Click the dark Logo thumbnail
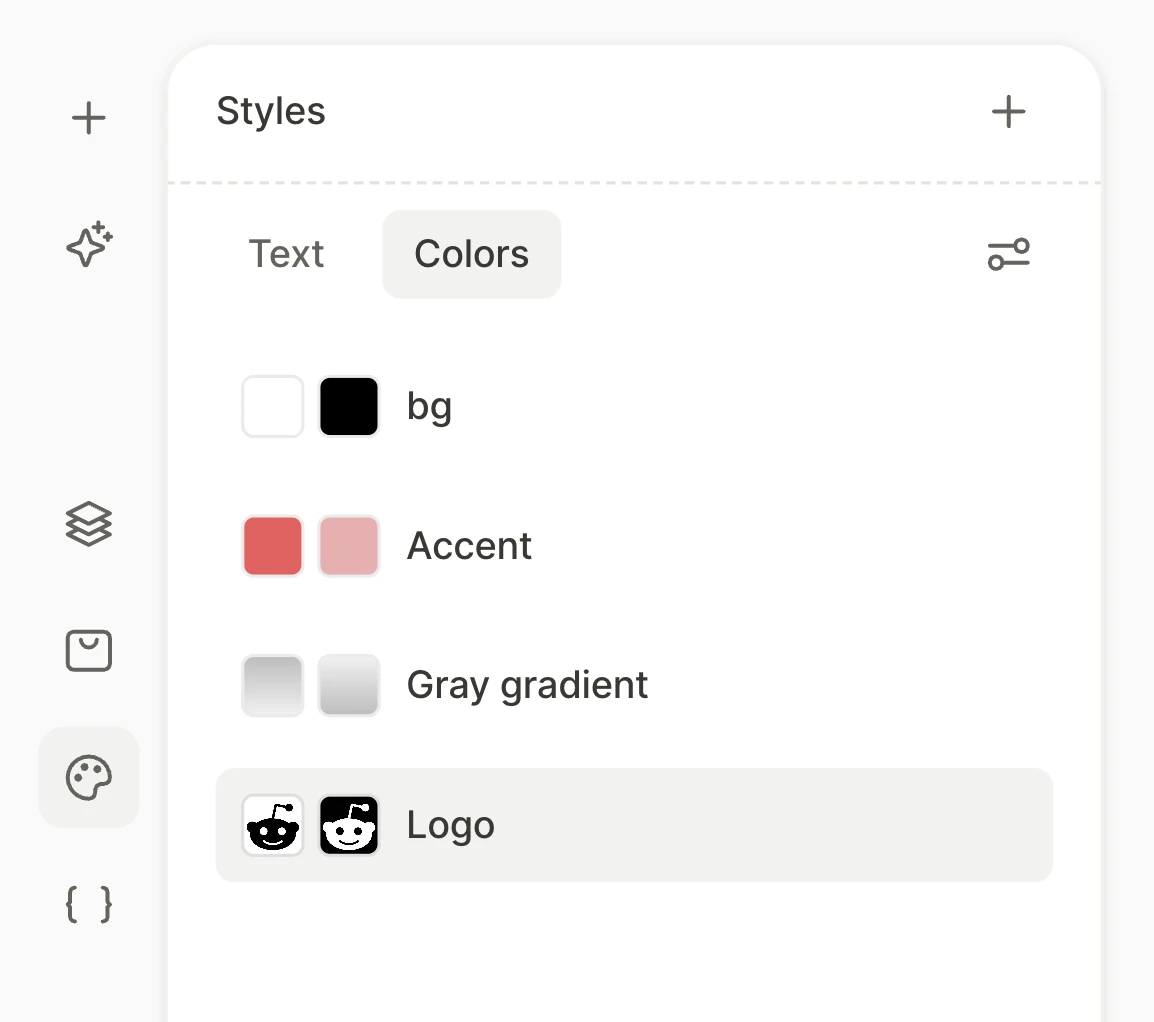This screenshot has width=1154, height=1022. pos(349,825)
